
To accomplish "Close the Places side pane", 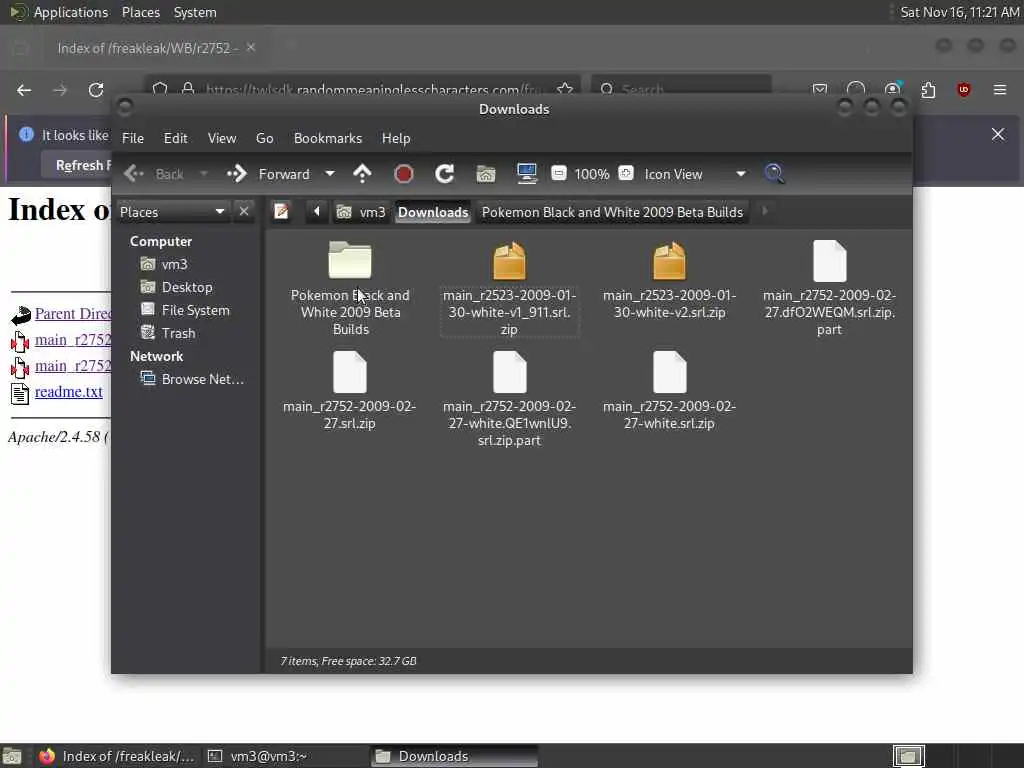I will 244,212.
